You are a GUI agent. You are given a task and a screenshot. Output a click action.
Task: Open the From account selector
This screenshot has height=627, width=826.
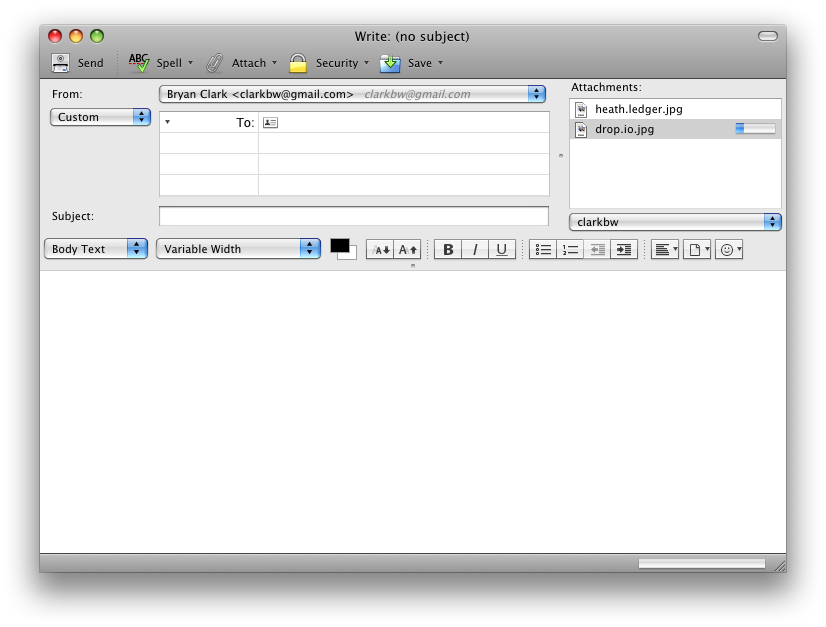point(352,94)
